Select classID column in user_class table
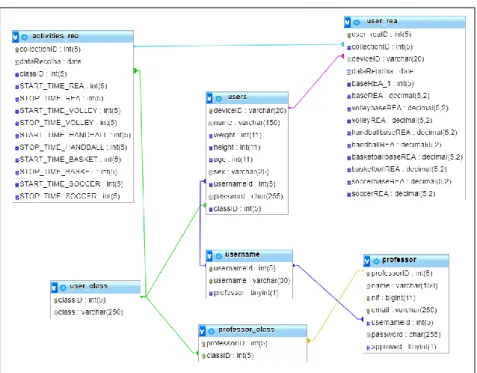477x373 pixels. point(80,300)
